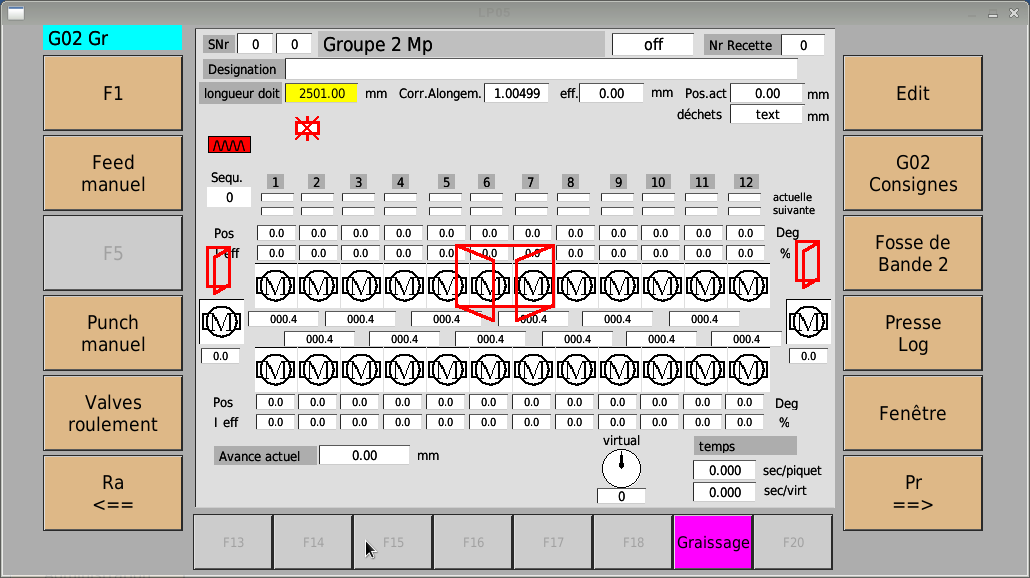Open the window menu icon in title bar

tap(16, 13)
